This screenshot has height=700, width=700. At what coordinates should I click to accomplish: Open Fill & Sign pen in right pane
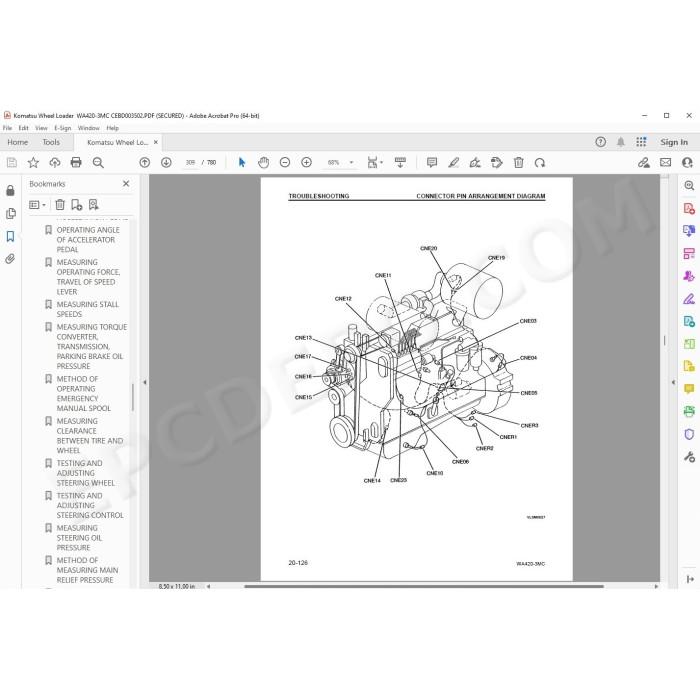pos(689,299)
